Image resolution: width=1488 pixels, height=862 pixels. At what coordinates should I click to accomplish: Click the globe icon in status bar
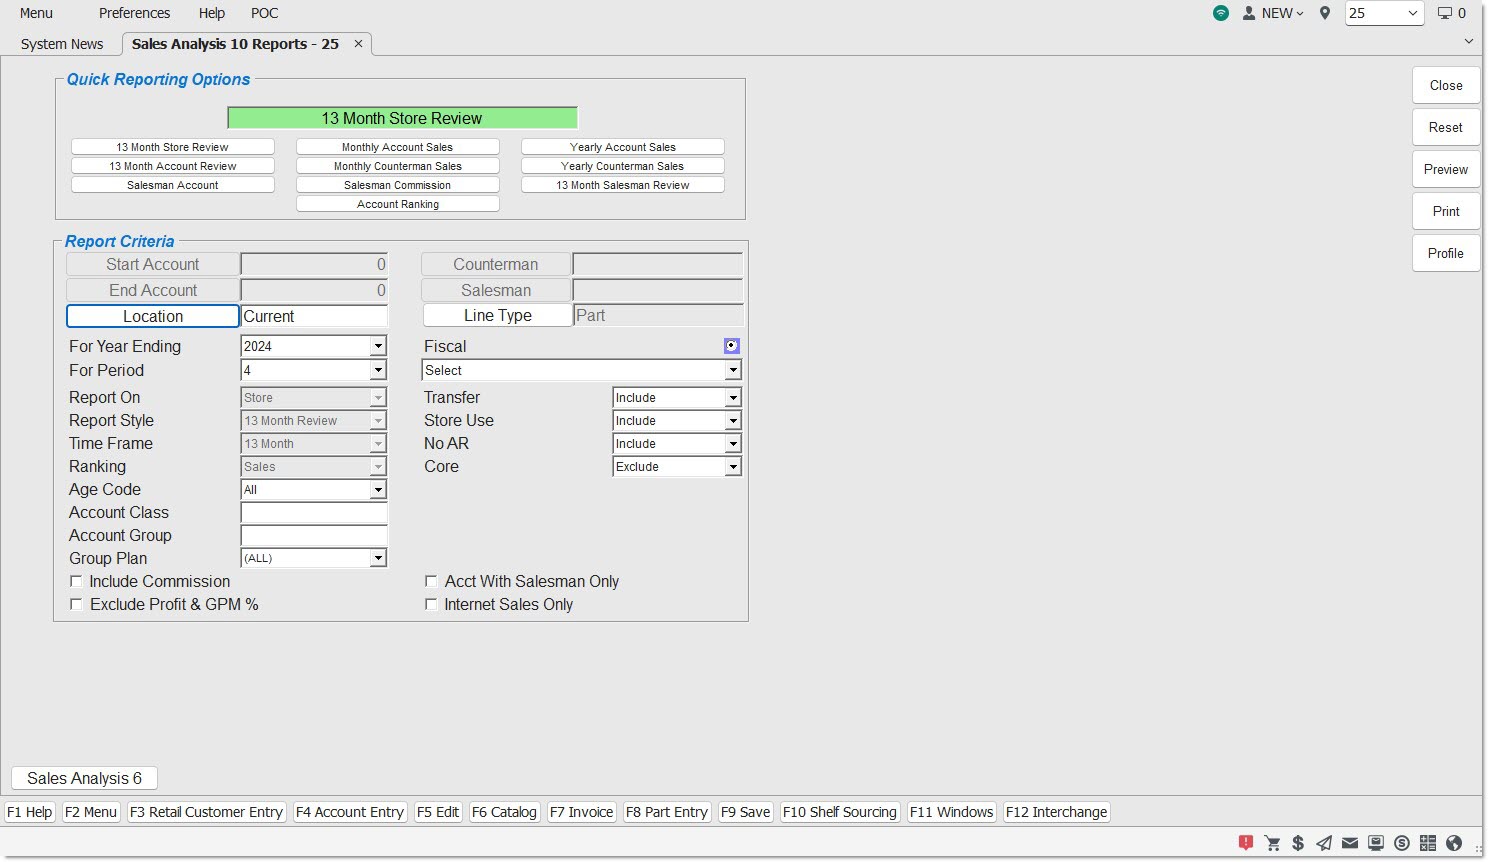[1454, 843]
